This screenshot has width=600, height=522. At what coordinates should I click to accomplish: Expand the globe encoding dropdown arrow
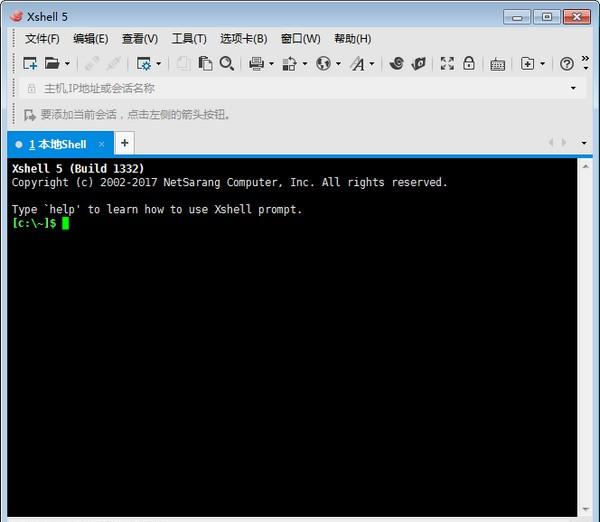(x=338, y=64)
